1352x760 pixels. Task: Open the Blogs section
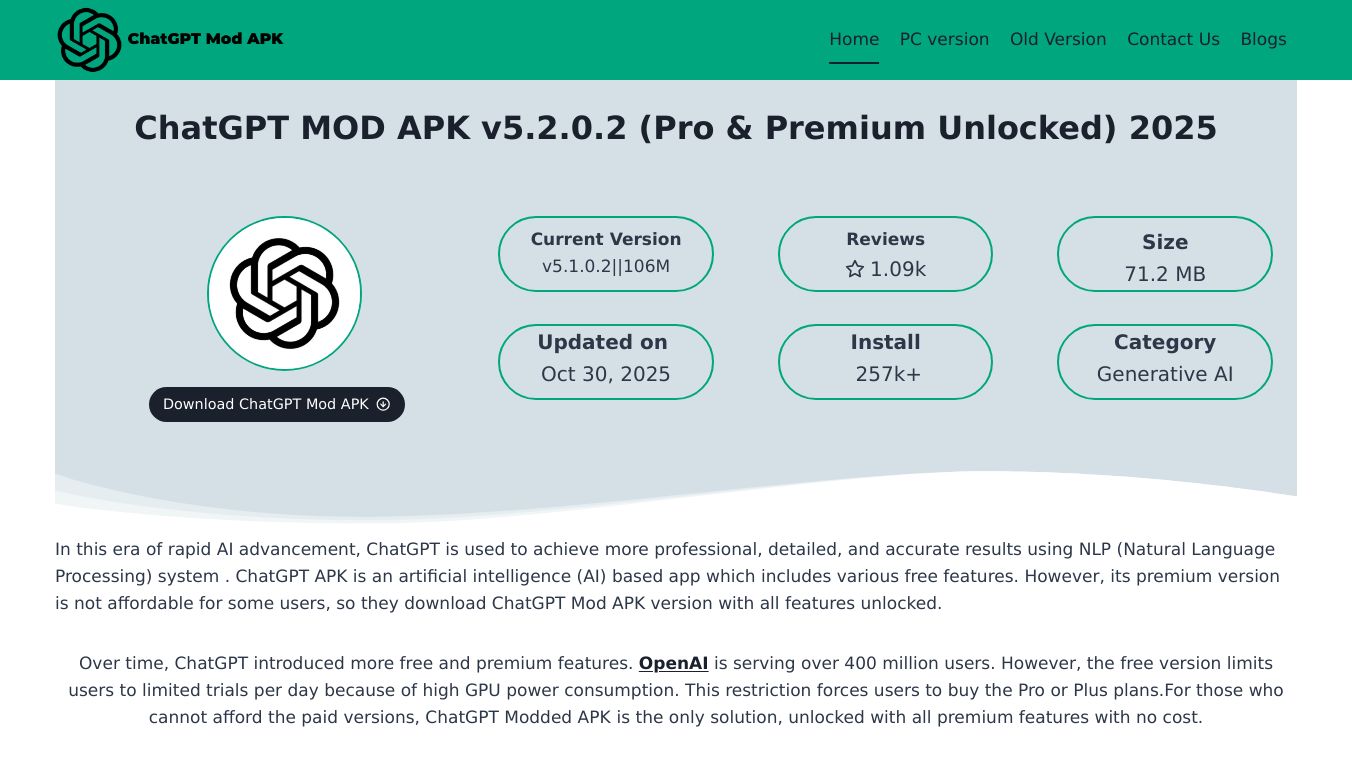[x=1263, y=39]
